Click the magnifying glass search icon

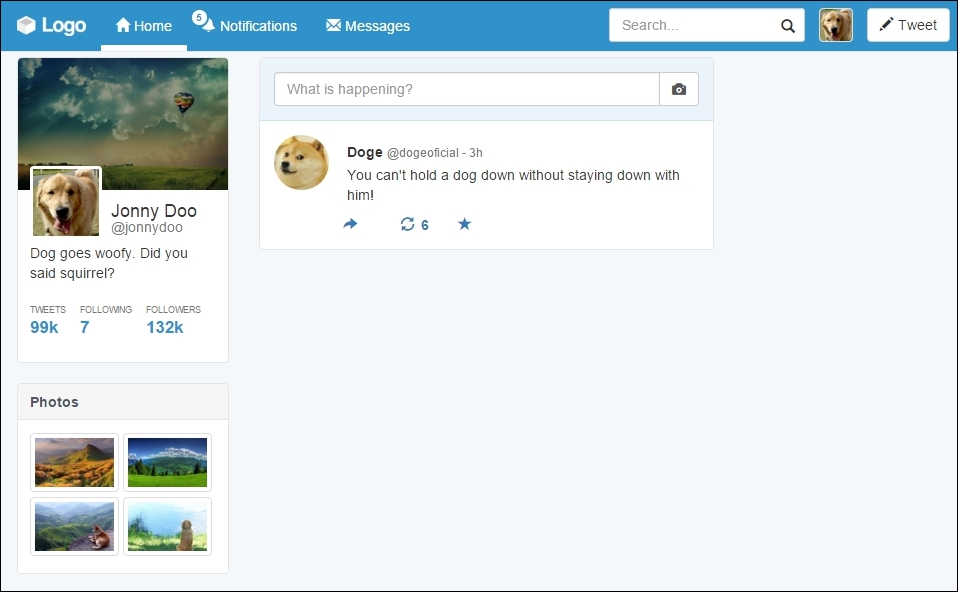tap(788, 26)
